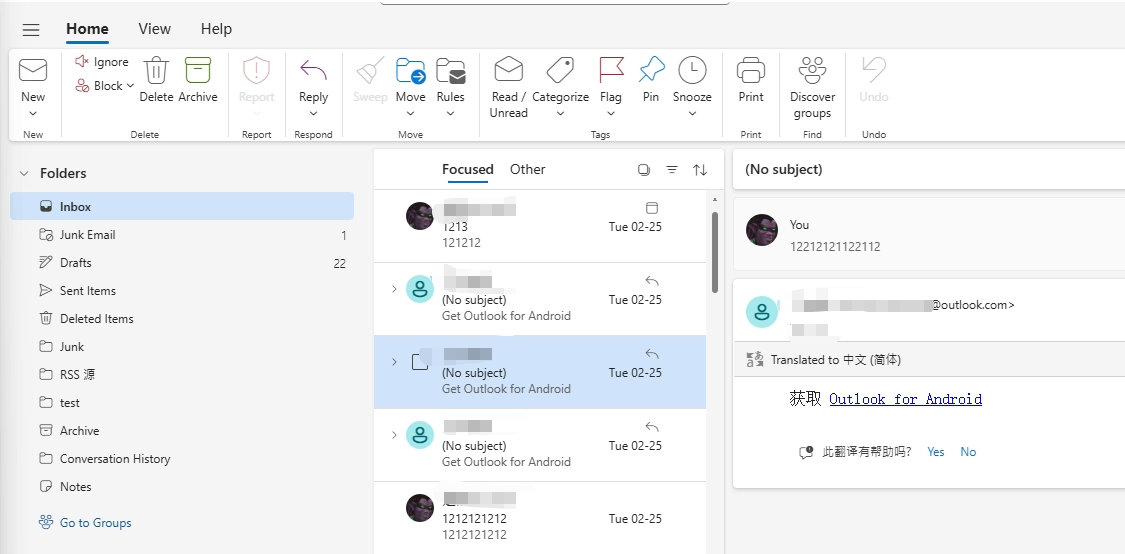Viewport: 1125px width, 554px height.
Task: Open the Drafts folder
Action: pos(182,263)
